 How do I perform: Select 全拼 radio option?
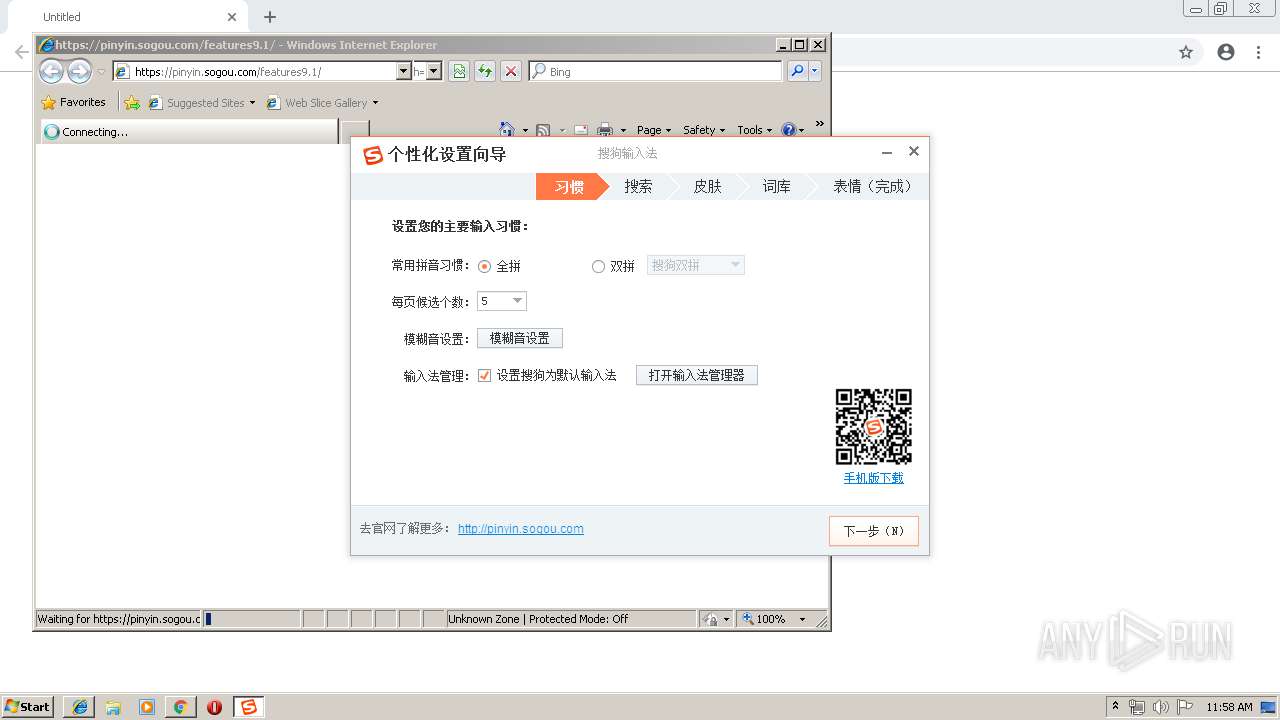pos(485,266)
